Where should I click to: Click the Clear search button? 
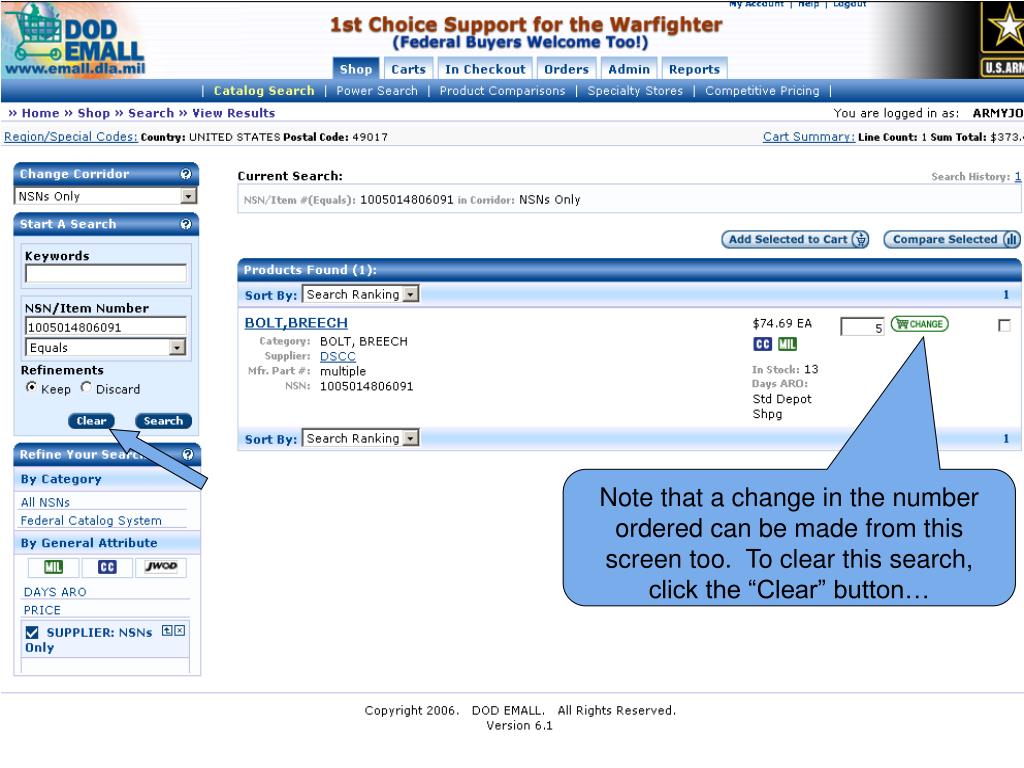coord(91,421)
